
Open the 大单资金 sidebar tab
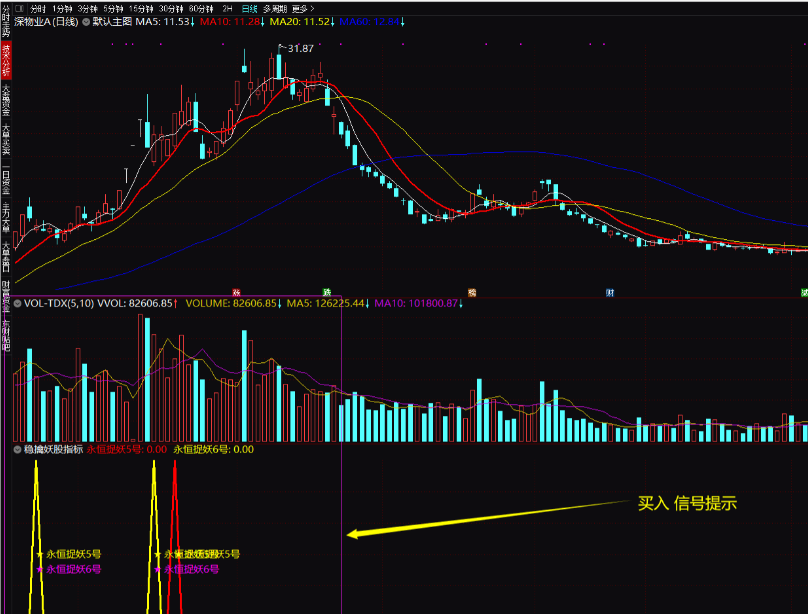[x=6, y=100]
